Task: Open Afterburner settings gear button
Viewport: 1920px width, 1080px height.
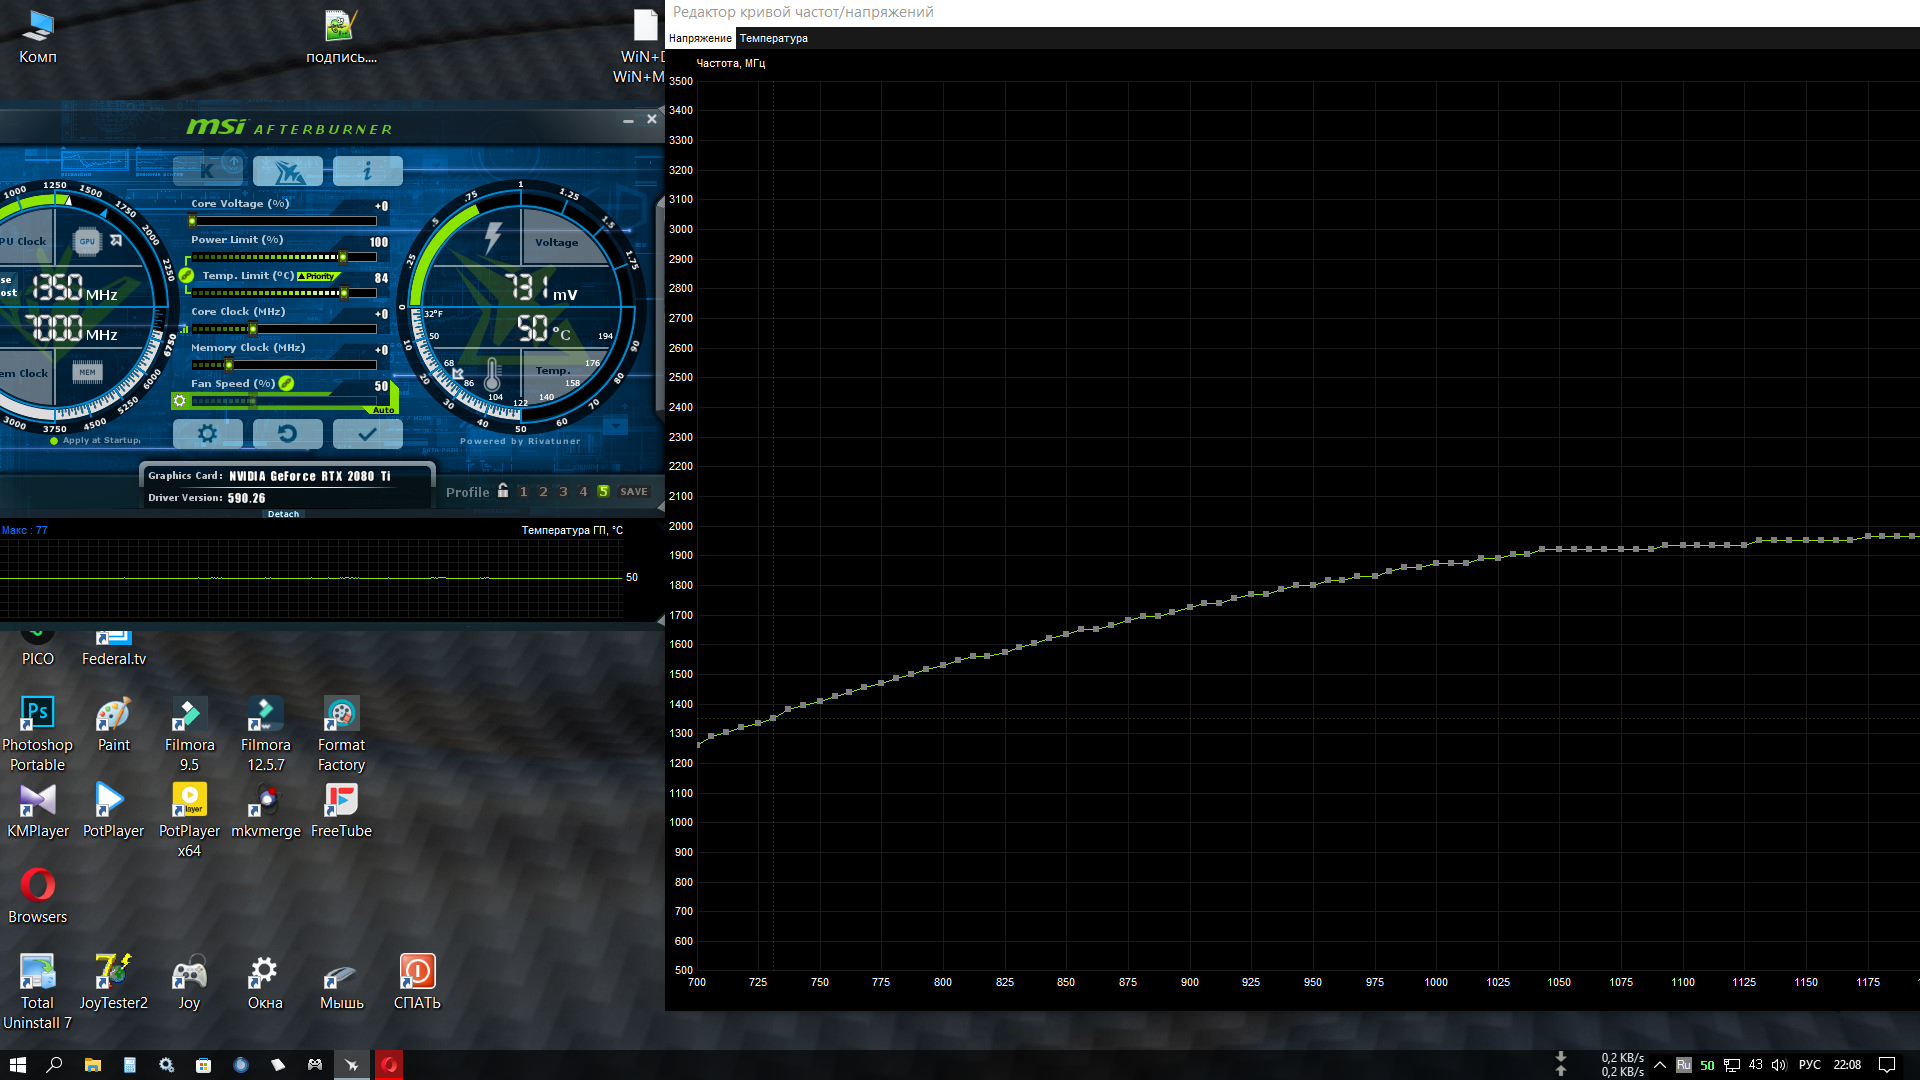Action: tap(208, 434)
